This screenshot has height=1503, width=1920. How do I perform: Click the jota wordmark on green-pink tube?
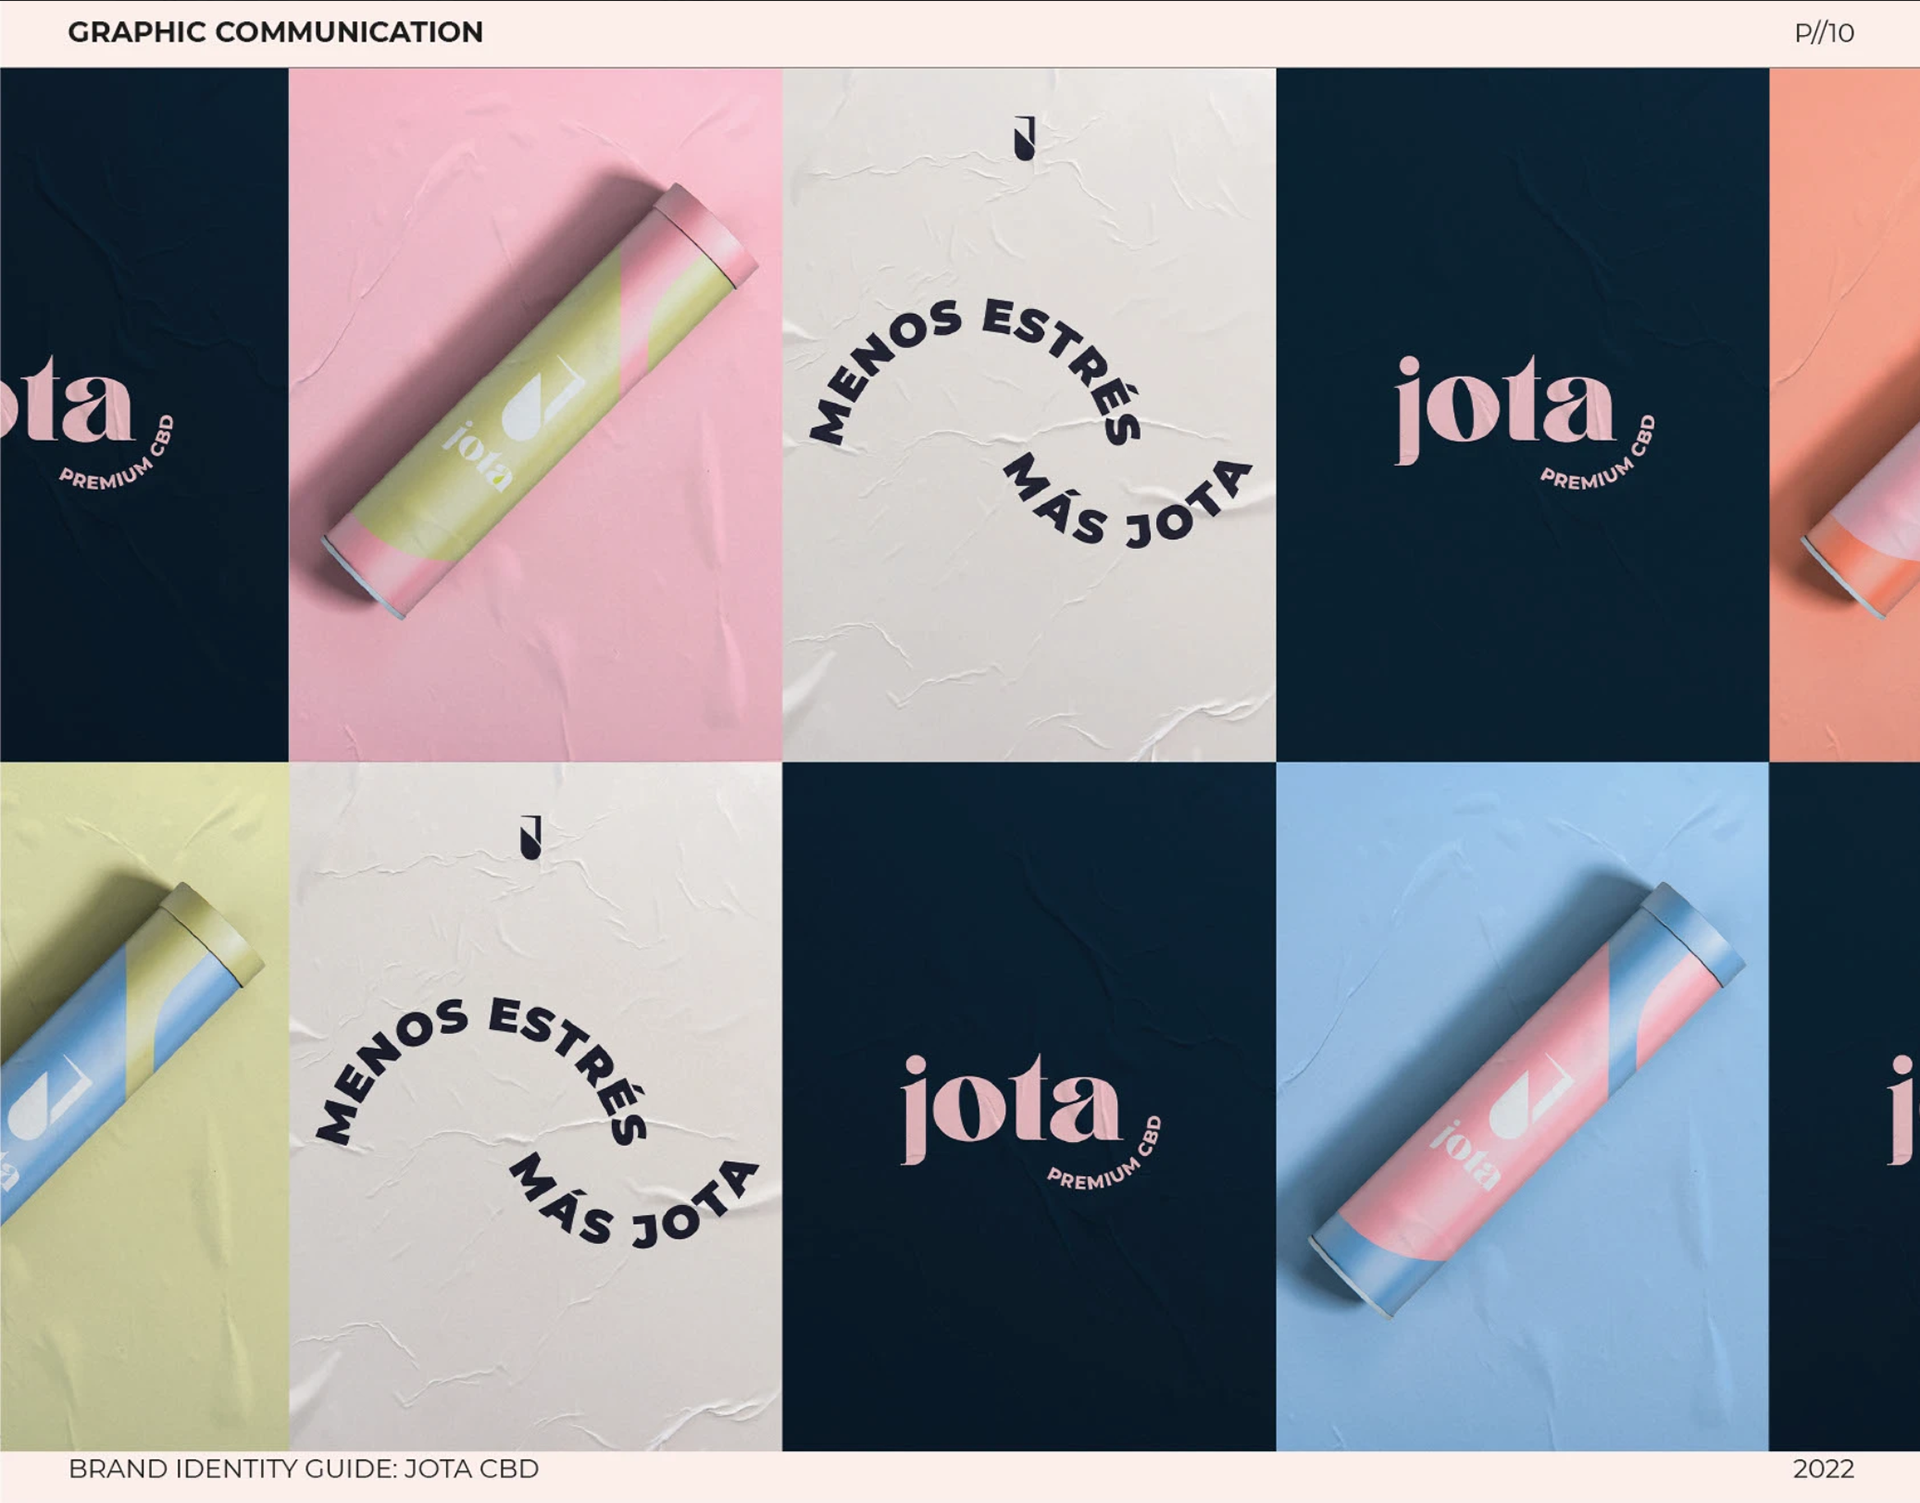[478, 457]
